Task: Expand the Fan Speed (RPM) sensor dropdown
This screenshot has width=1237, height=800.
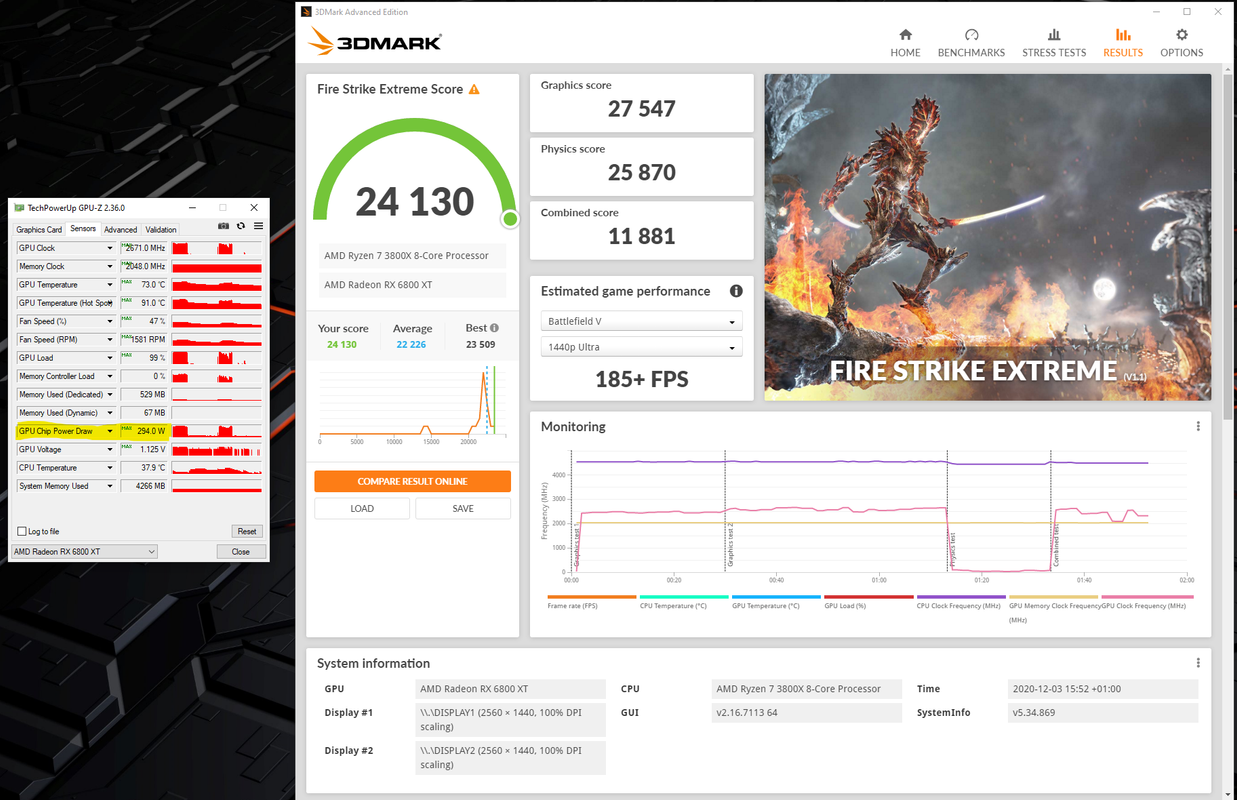Action: [110, 339]
